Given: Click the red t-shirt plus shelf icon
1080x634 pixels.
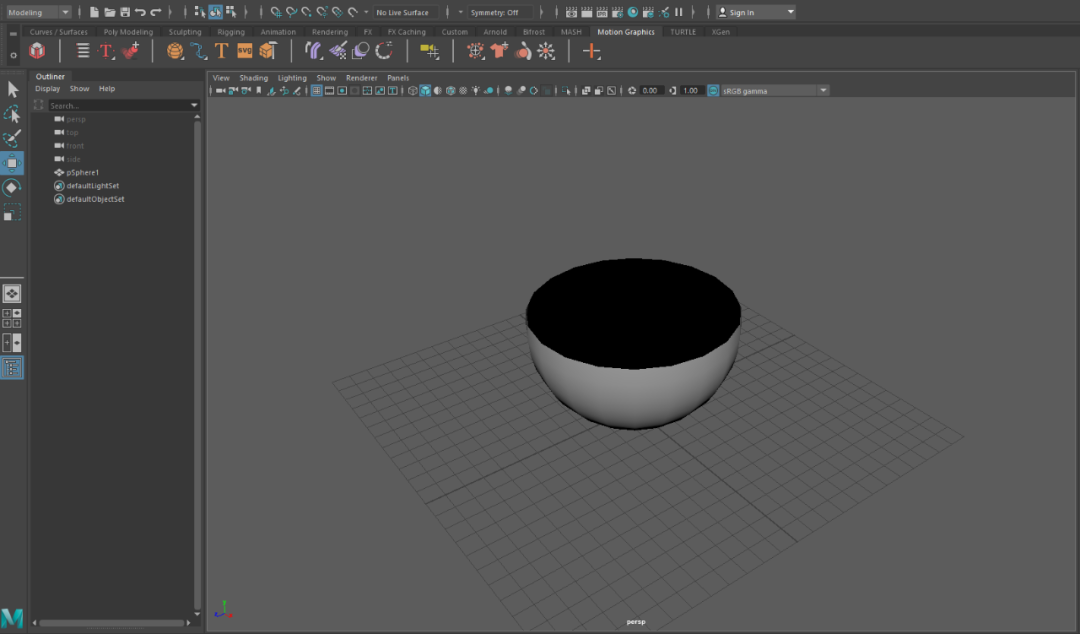Looking at the screenshot, I should pyautogui.click(x=499, y=51).
